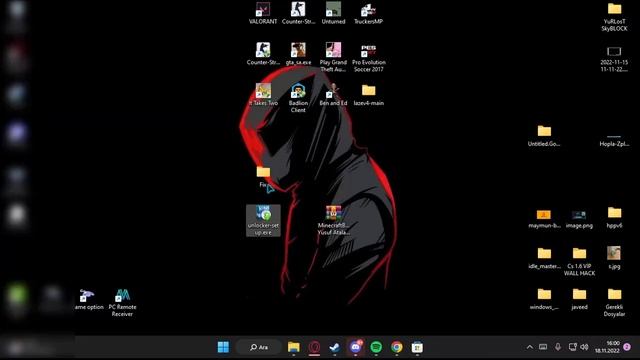Expand the hidden system tray icons chevron
The height and width of the screenshot is (360, 640).
point(529,347)
